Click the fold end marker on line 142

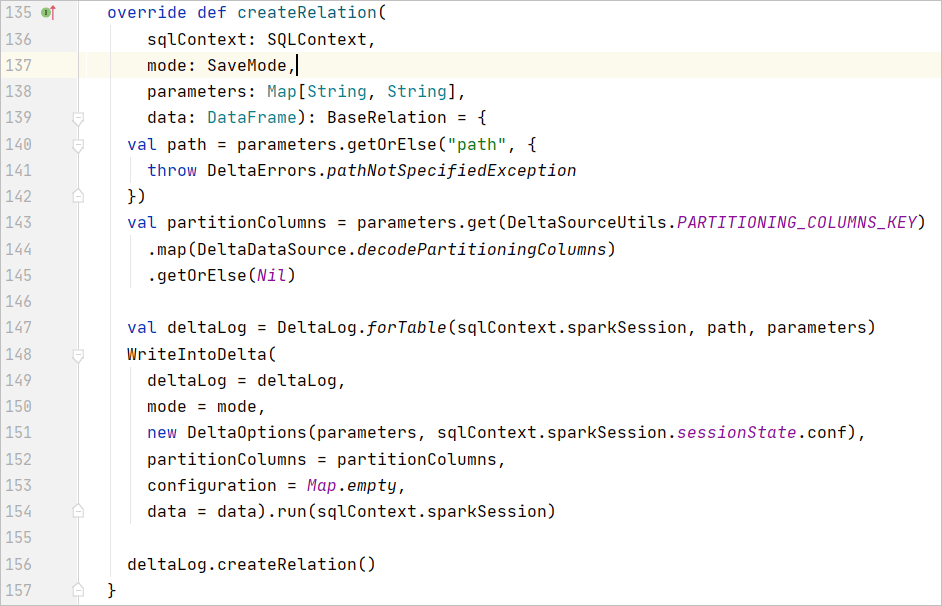(78, 196)
